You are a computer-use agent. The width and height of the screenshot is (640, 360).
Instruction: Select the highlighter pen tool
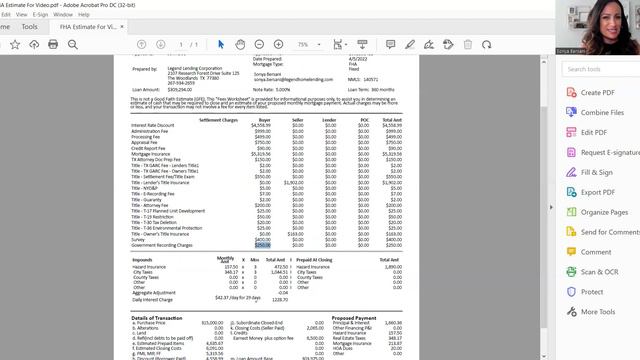[x=410, y=44]
